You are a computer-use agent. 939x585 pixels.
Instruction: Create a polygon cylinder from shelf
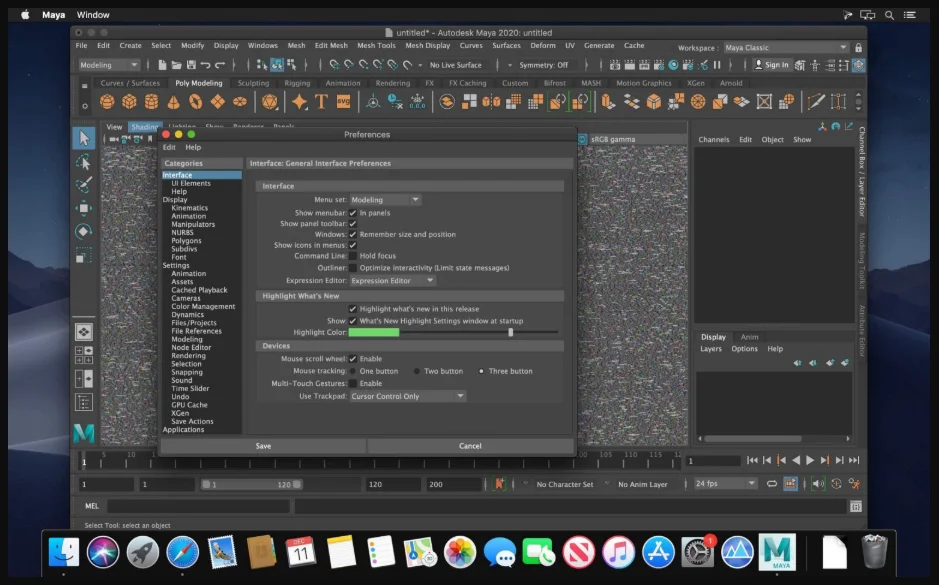(152, 102)
